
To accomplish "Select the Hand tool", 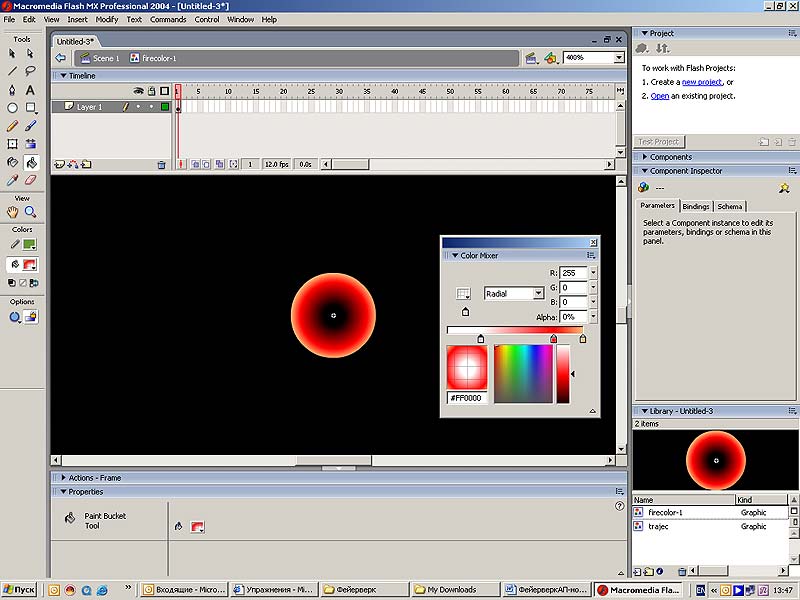I will pos(13,212).
